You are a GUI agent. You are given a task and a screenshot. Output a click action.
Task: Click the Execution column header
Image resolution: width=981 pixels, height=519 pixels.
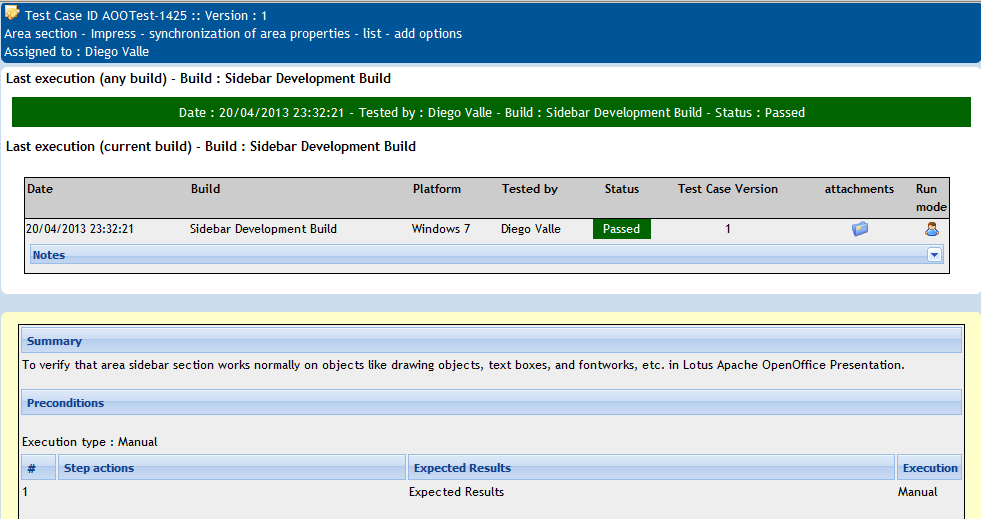coord(929,468)
